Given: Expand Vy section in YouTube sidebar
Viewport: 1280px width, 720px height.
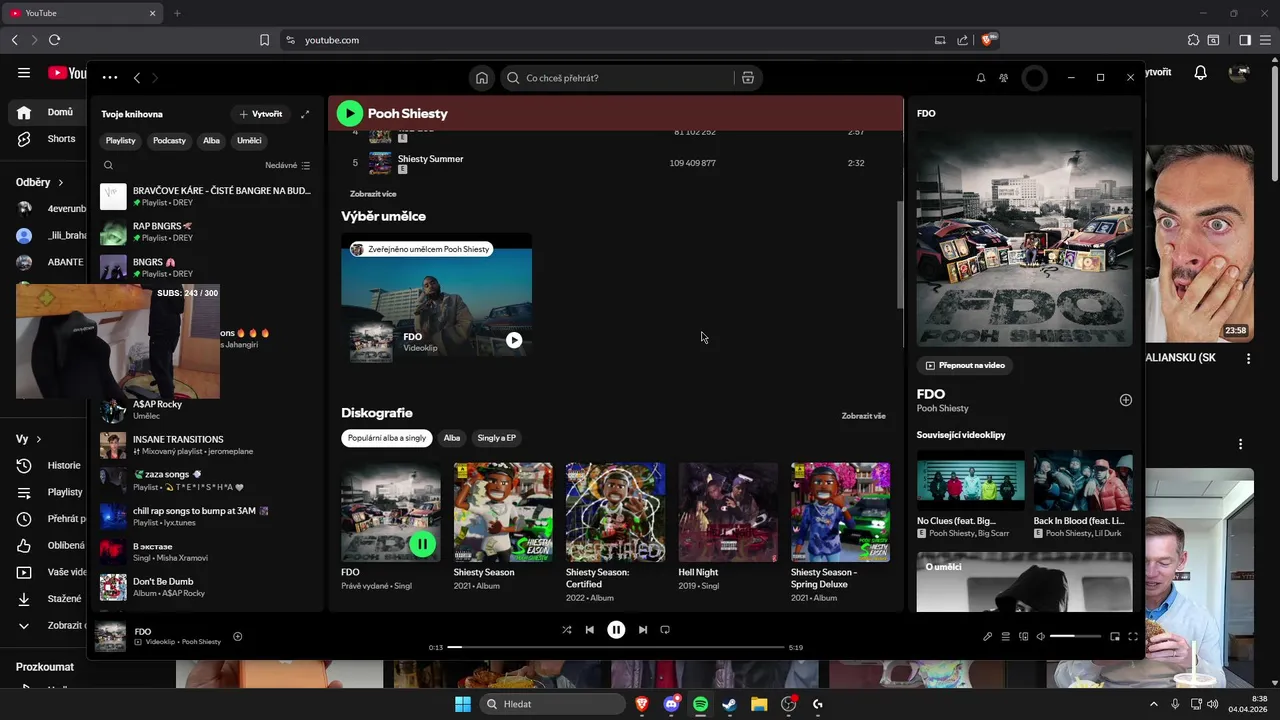Looking at the screenshot, I should [29, 439].
